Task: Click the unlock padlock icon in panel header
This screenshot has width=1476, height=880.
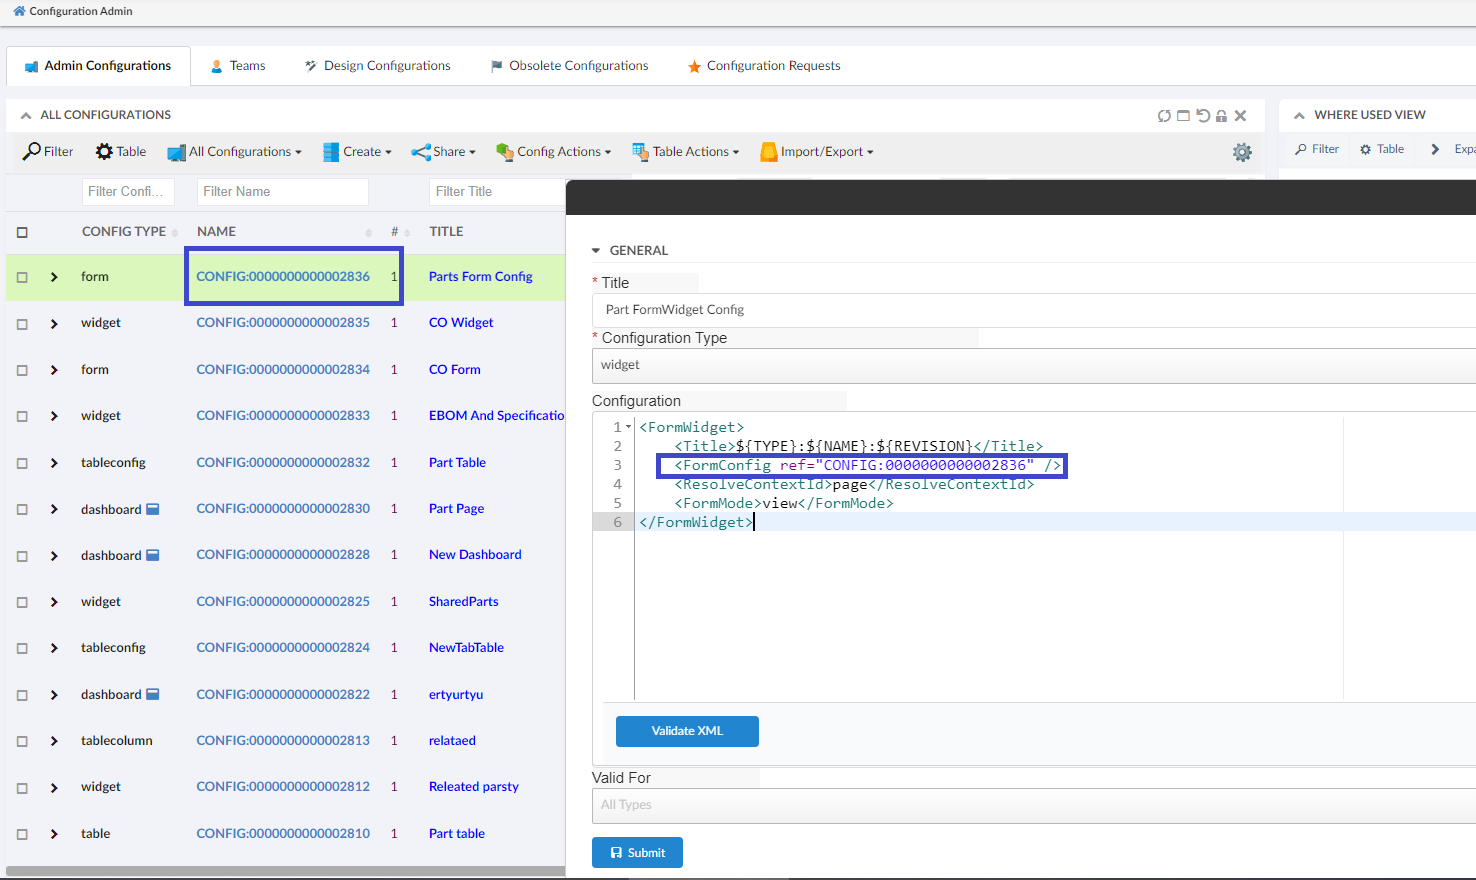Action: pyautogui.click(x=1221, y=116)
